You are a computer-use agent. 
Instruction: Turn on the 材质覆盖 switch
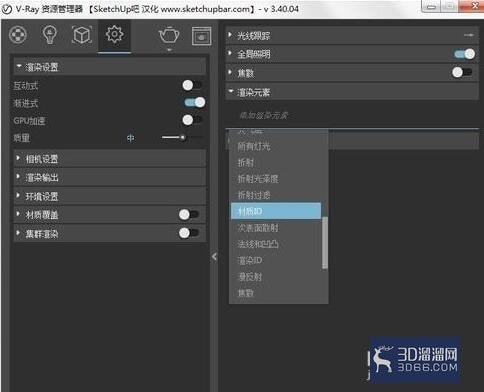[189, 214]
